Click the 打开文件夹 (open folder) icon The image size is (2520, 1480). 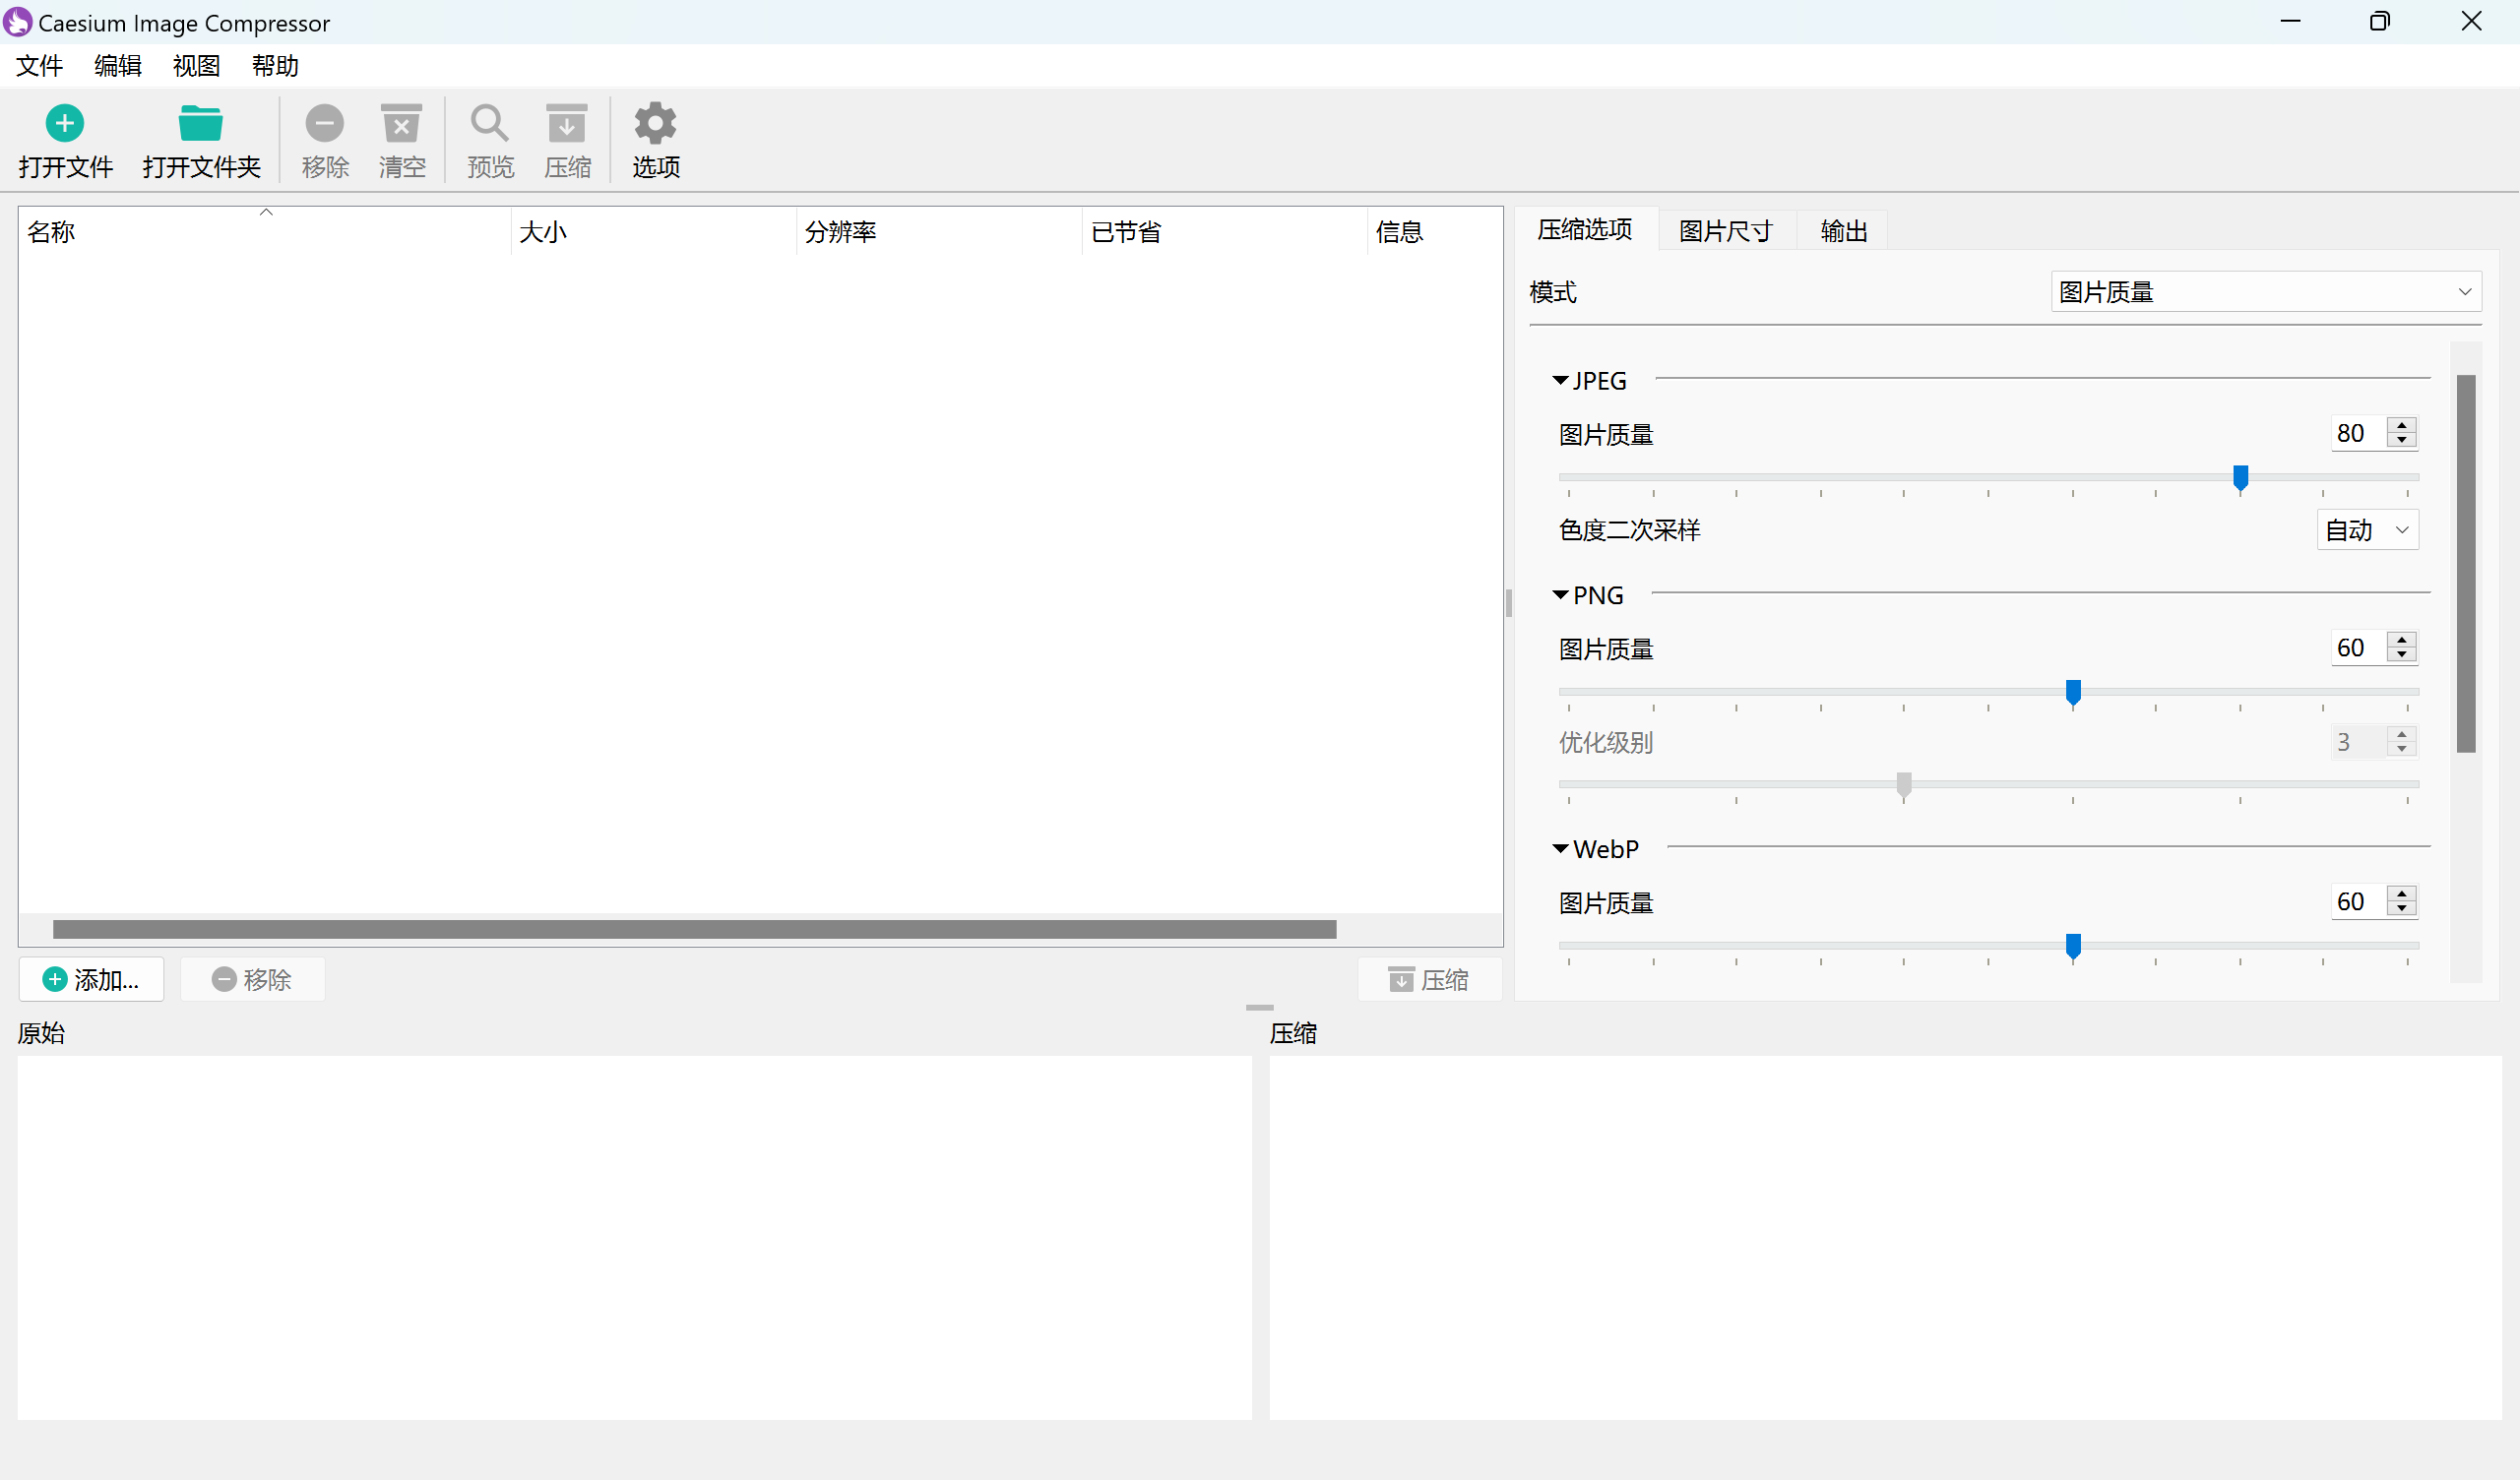pos(200,124)
